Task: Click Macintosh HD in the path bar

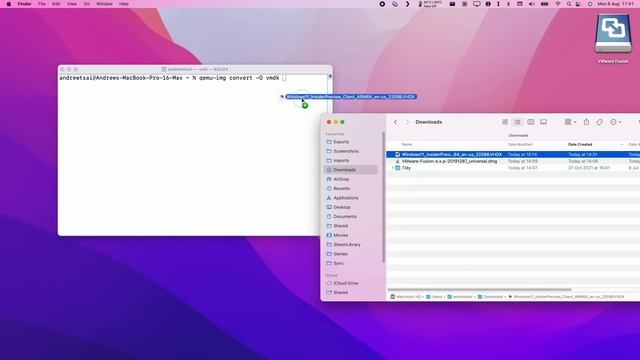Action: [405, 297]
